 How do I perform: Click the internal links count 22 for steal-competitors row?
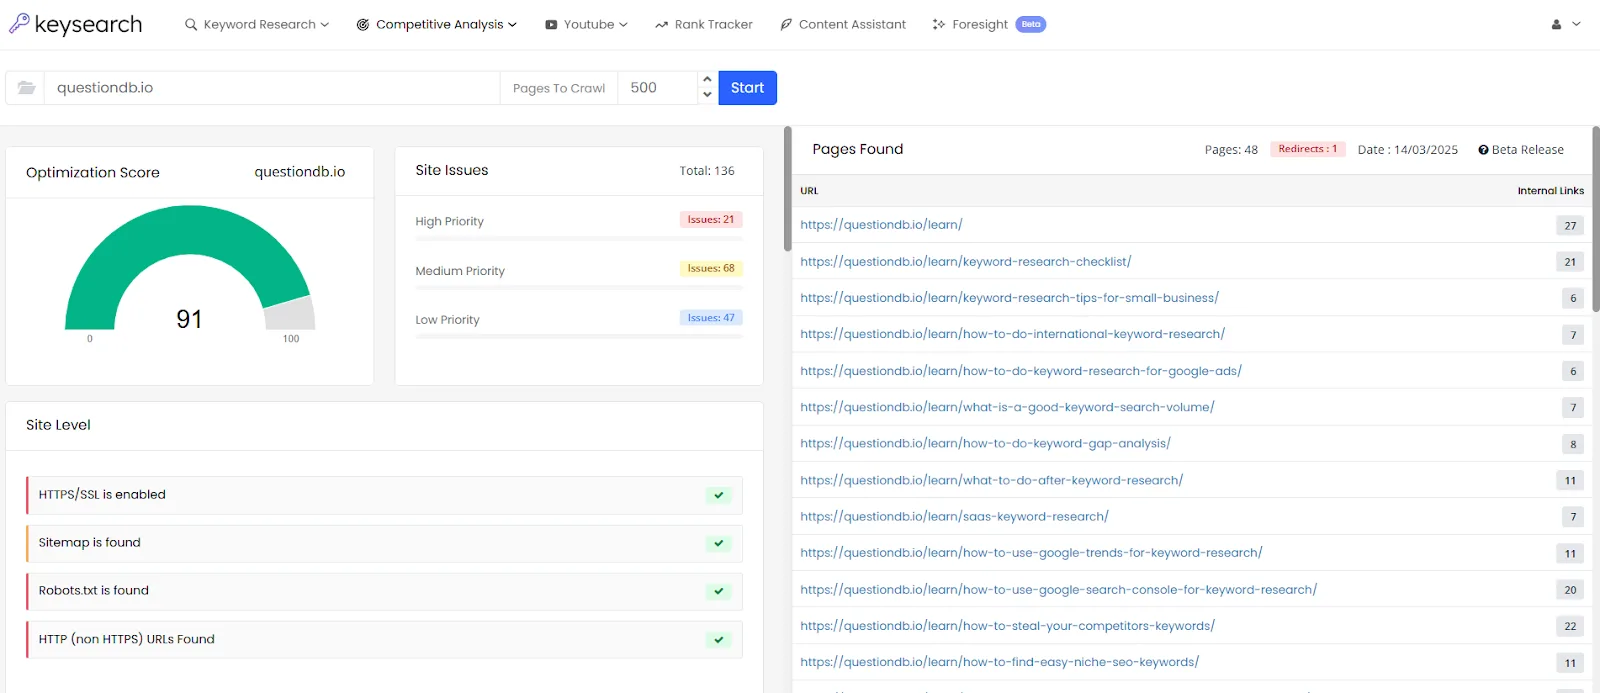pos(1570,626)
